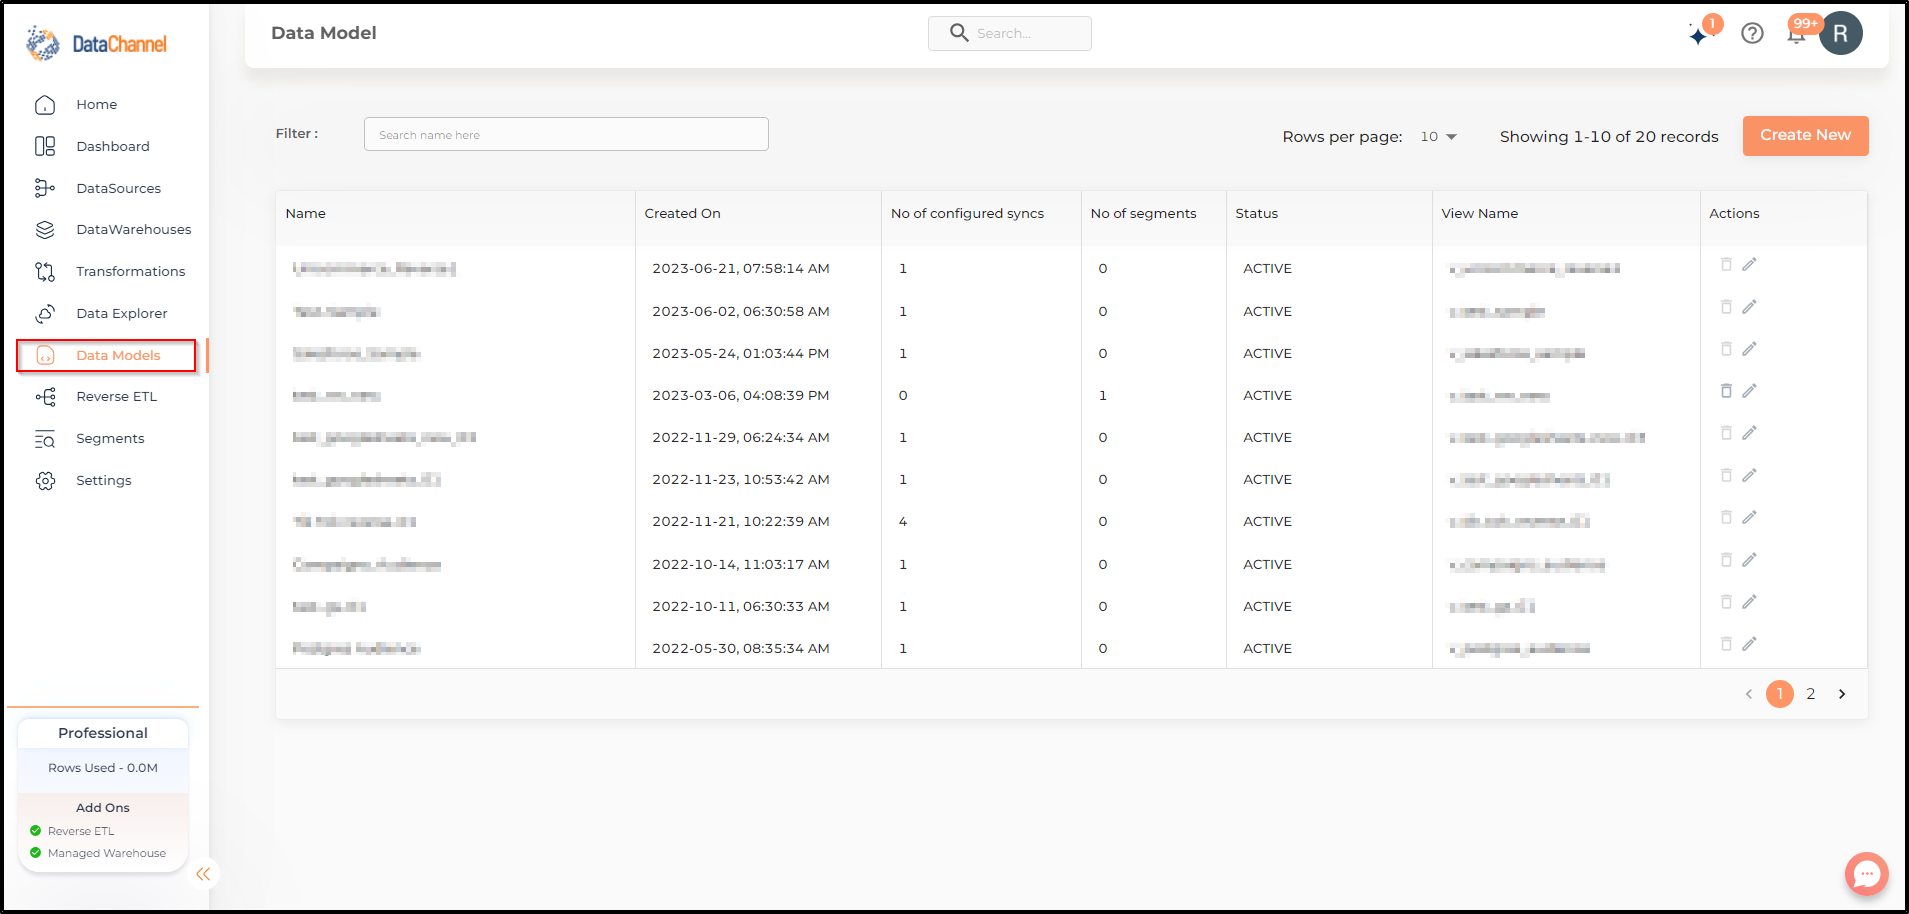The image size is (1909, 914).
Task: Edit the model created 2023-06-21
Action: point(1749,264)
